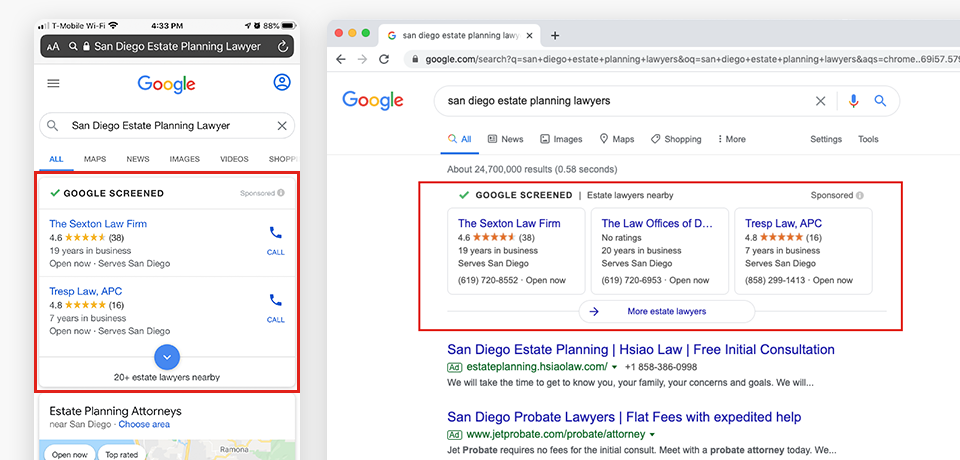Click More estate lawyers button
The width and height of the screenshot is (960, 460).
coord(667,311)
